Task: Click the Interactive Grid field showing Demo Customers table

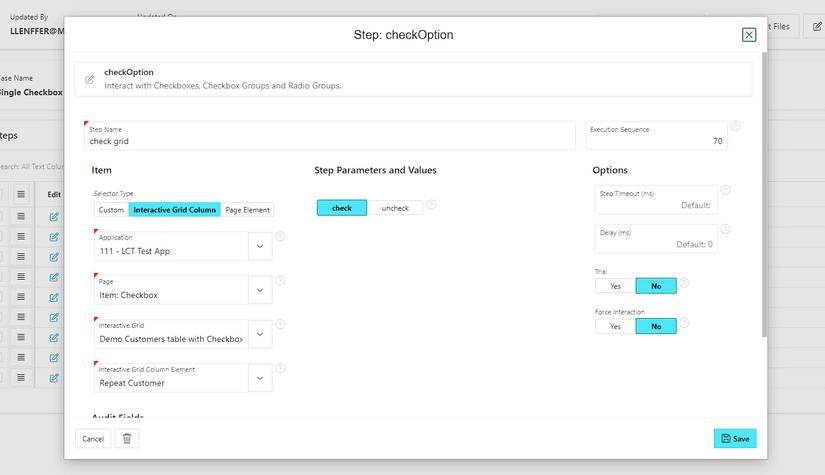Action: tap(171, 334)
